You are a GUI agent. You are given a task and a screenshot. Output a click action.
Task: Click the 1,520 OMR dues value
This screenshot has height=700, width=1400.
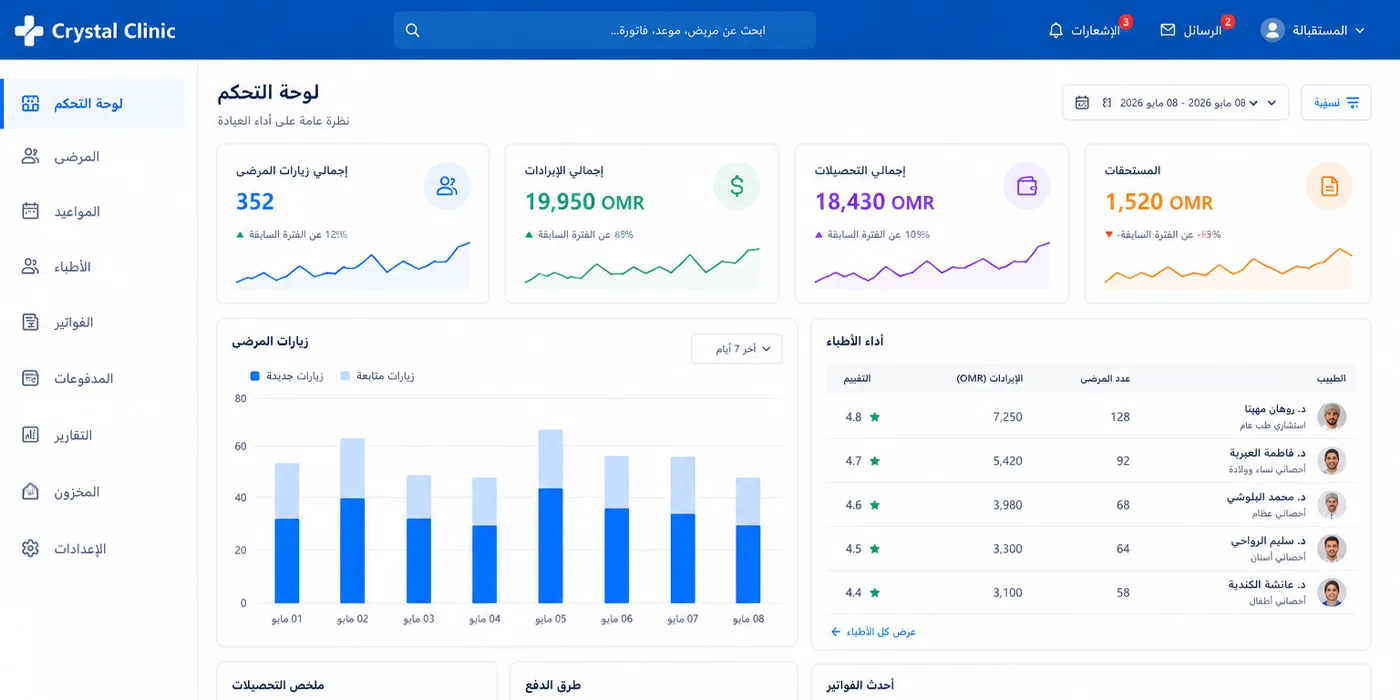coord(1158,202)
